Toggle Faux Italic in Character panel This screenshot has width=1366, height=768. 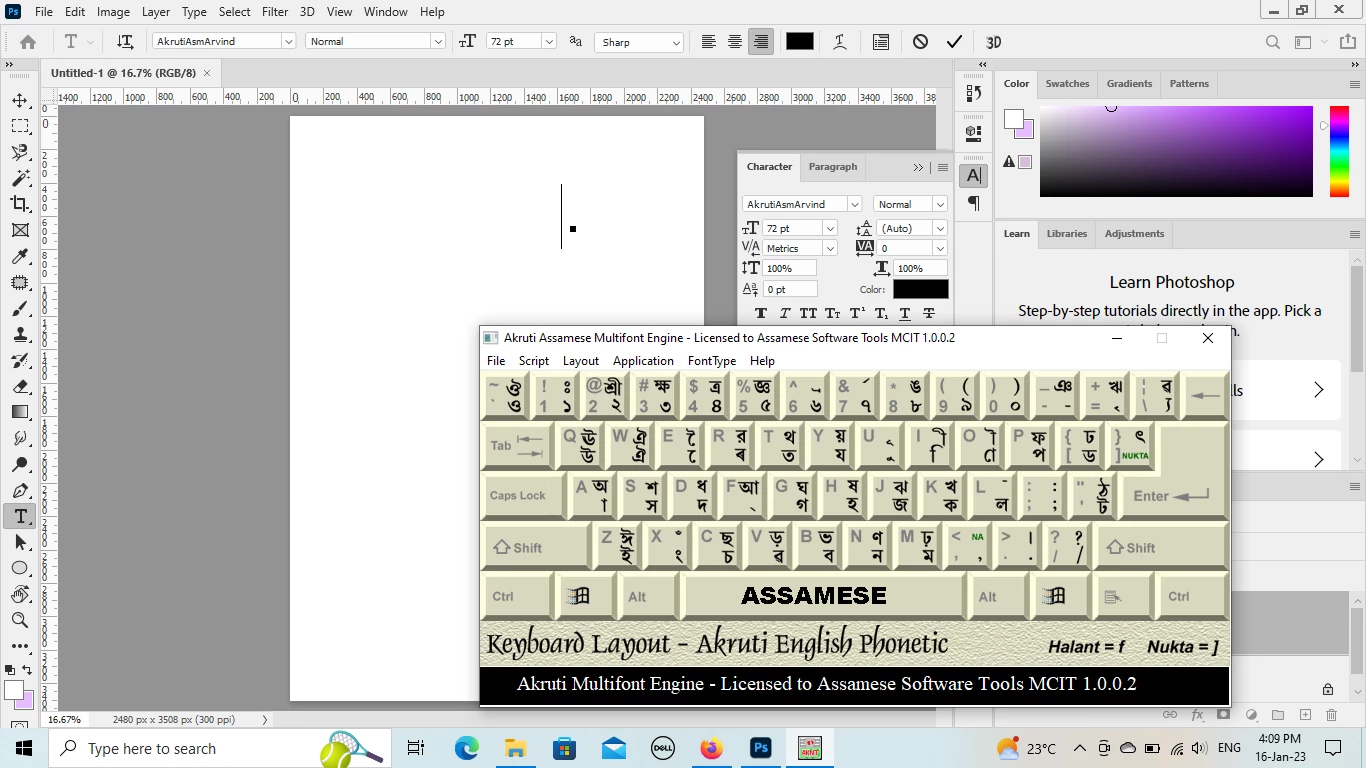(x=785, y=313)
